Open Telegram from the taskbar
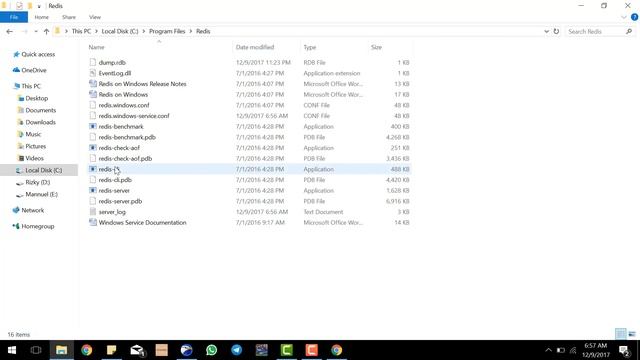 (237, 350)
